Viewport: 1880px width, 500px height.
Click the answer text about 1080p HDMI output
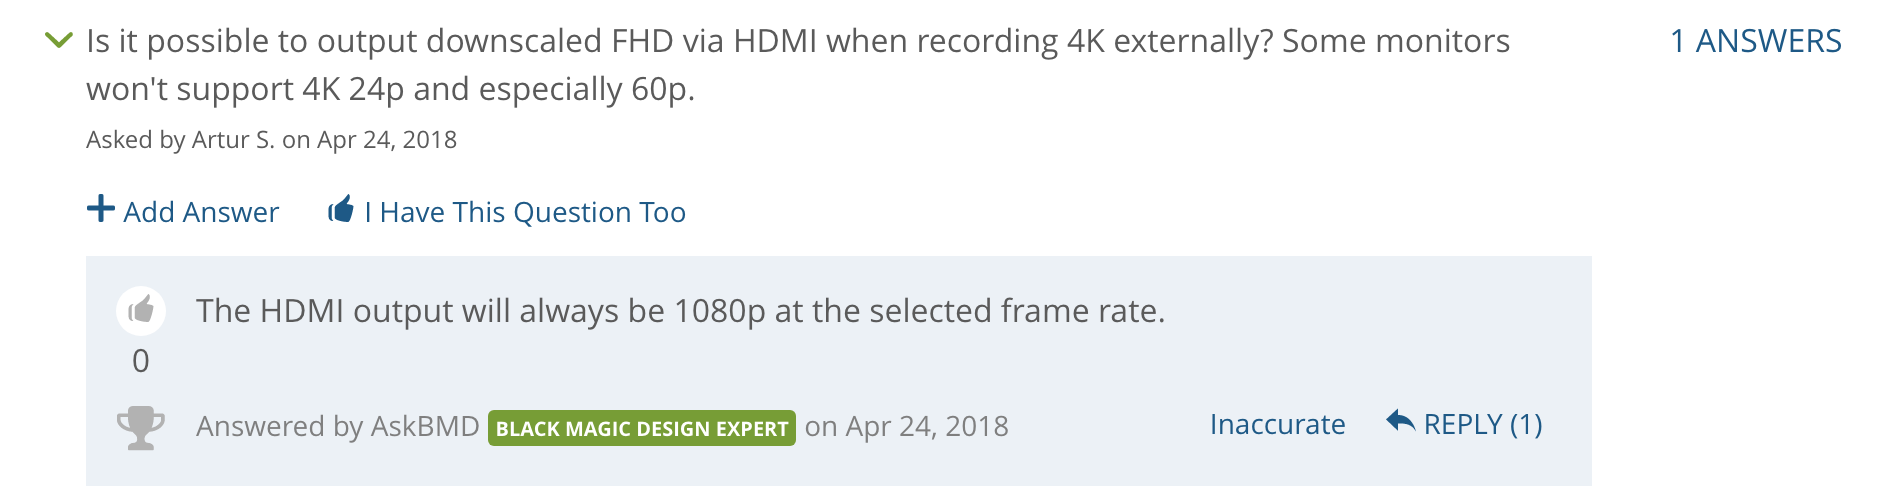(x=680, y=311)
